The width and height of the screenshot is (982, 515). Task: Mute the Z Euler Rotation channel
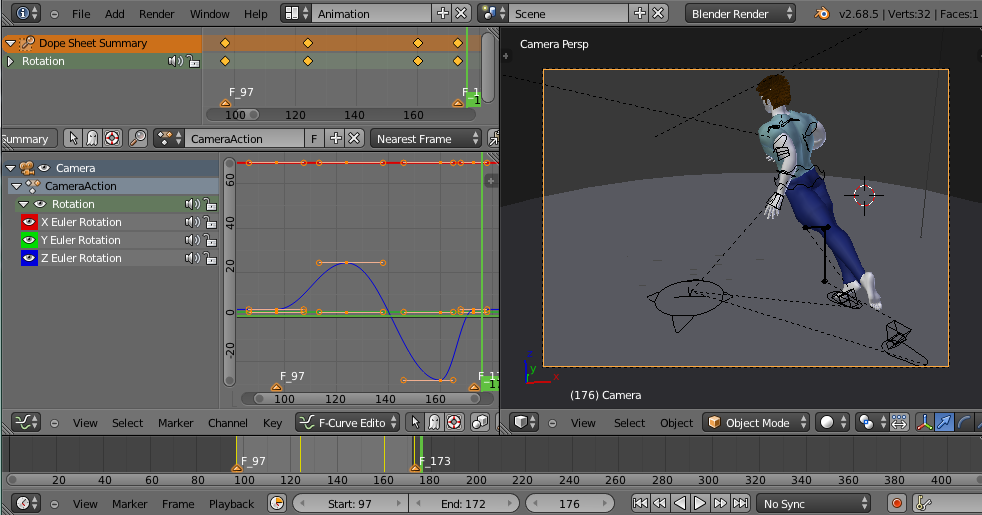click(192, 258)
